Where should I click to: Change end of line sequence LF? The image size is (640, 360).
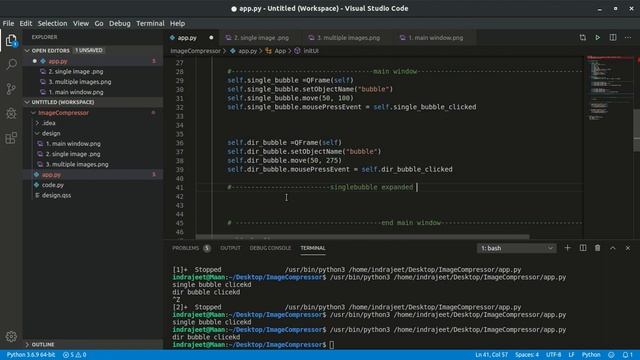tap(571, 355)
